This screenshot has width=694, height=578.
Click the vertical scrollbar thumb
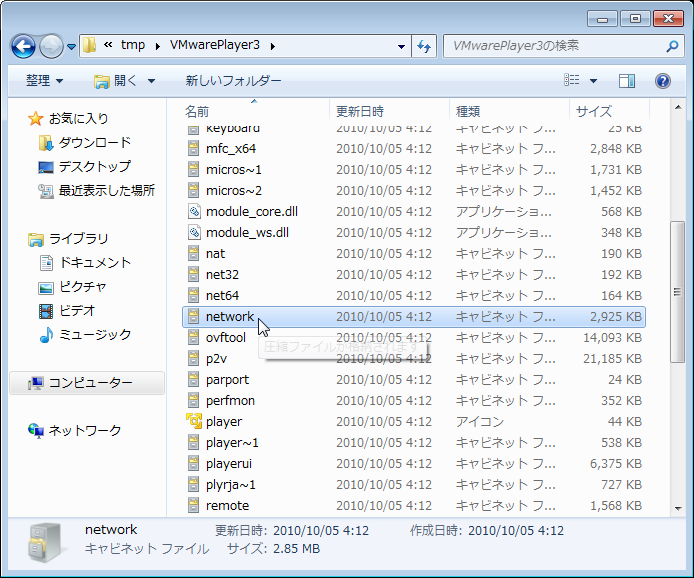click(x=678, y=292)
